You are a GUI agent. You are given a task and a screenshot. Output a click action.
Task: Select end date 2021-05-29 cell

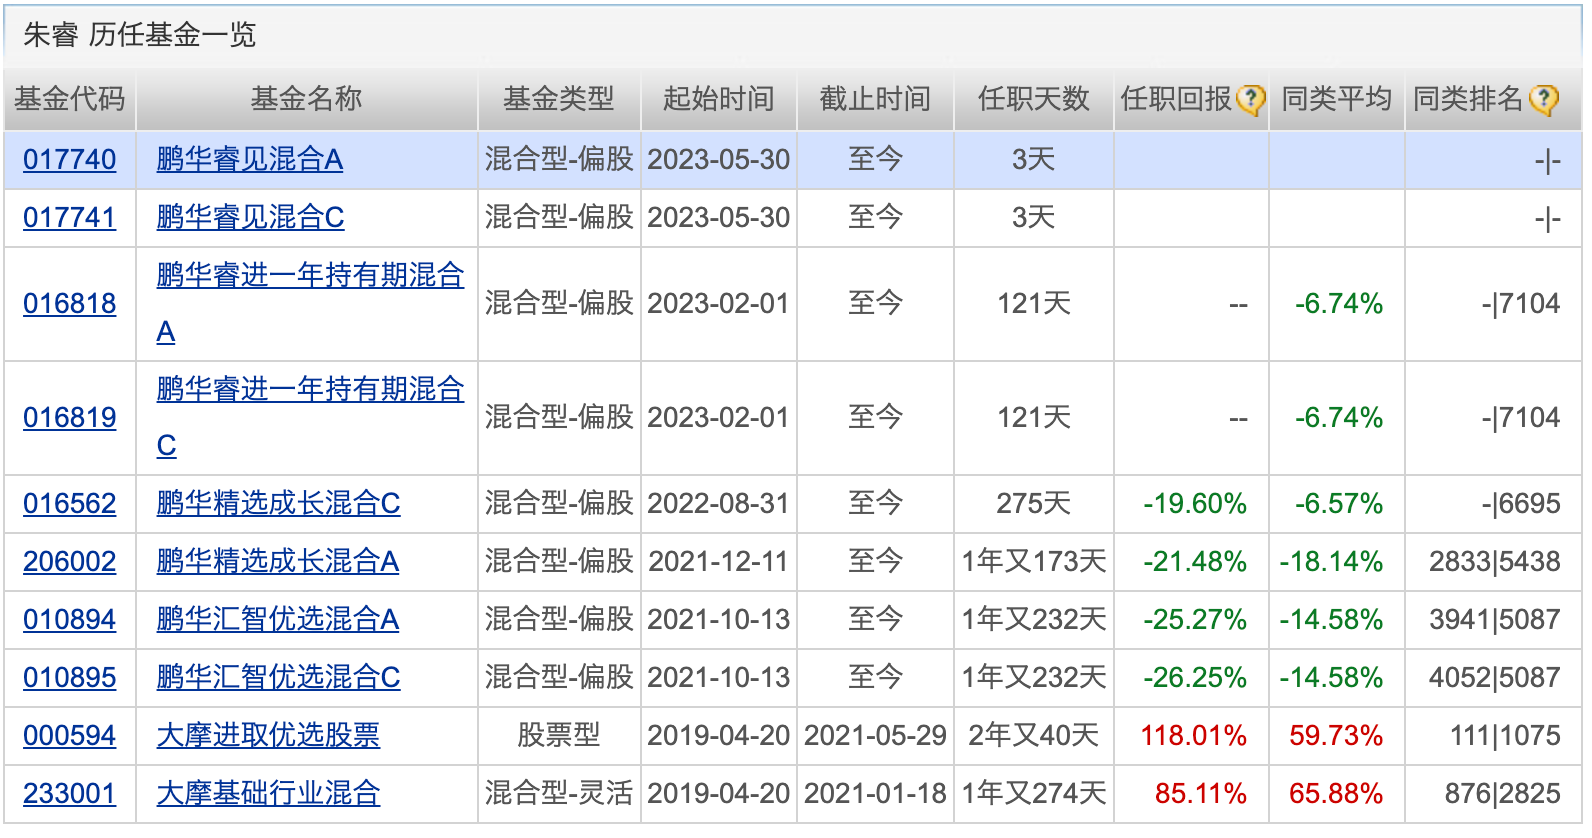point(875,736)
